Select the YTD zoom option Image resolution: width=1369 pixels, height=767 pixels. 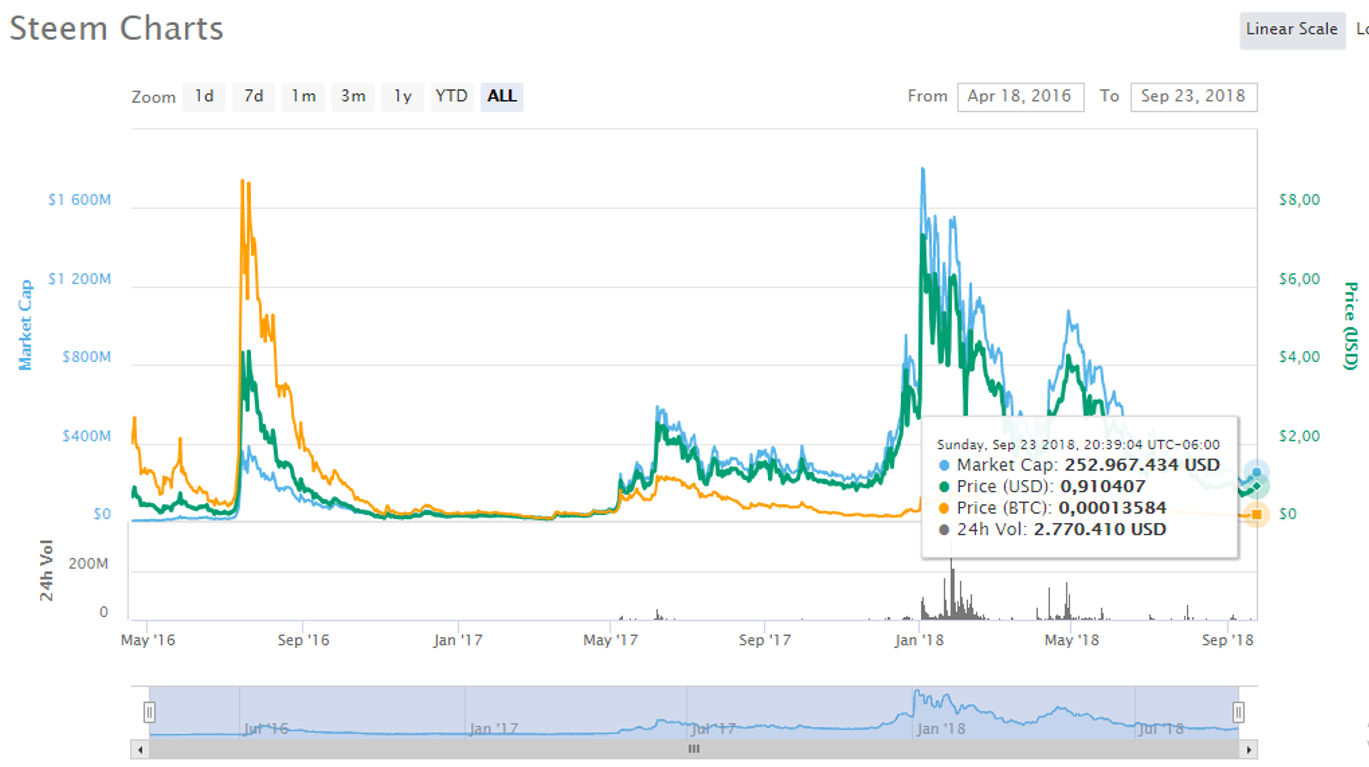(x=451, y=97)
